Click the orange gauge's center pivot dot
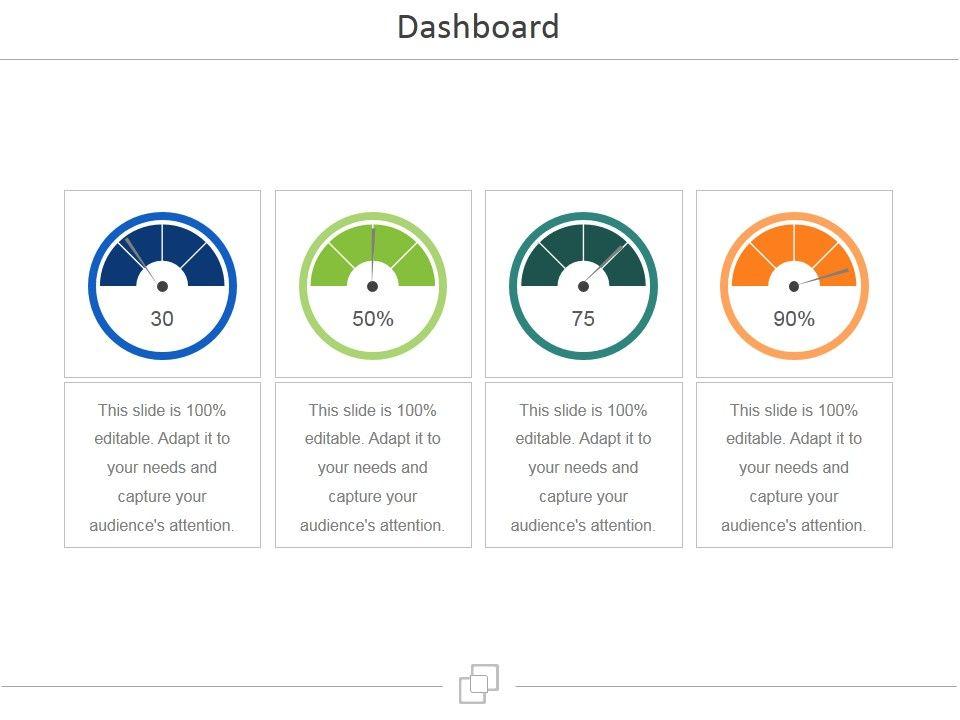 click(x=794, y=287)
